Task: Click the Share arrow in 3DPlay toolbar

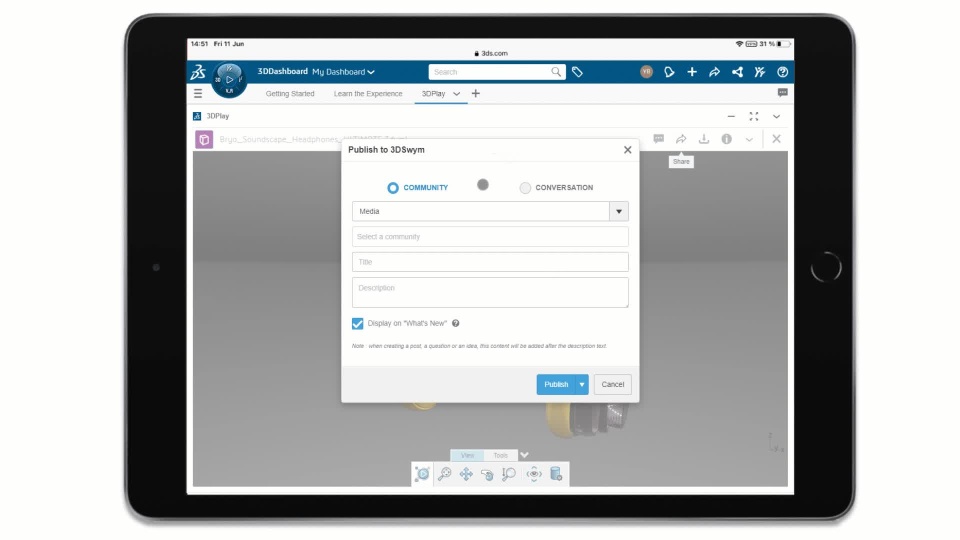Action: pos(681,139)
